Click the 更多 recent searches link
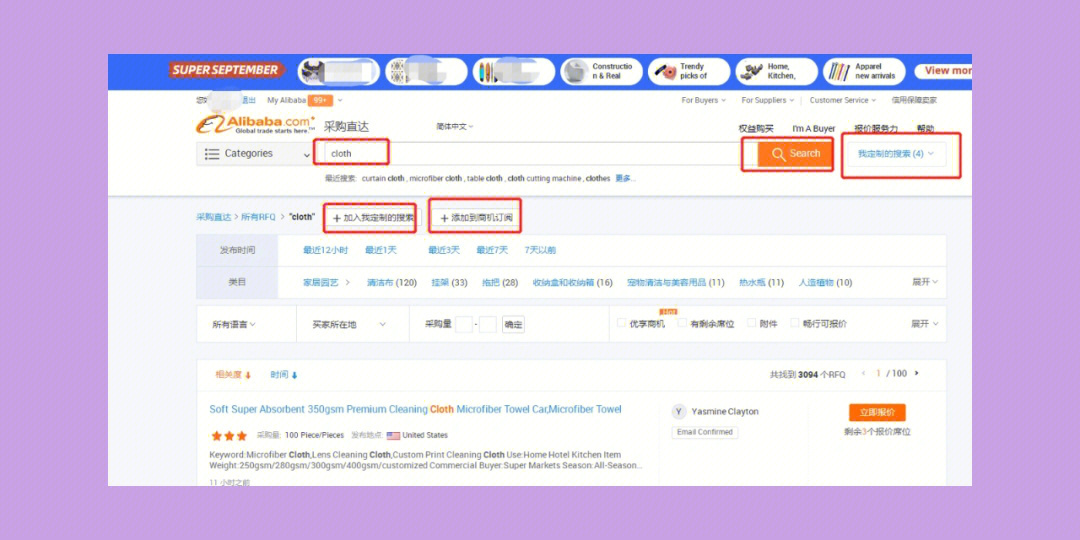 [x=623, y=179]
